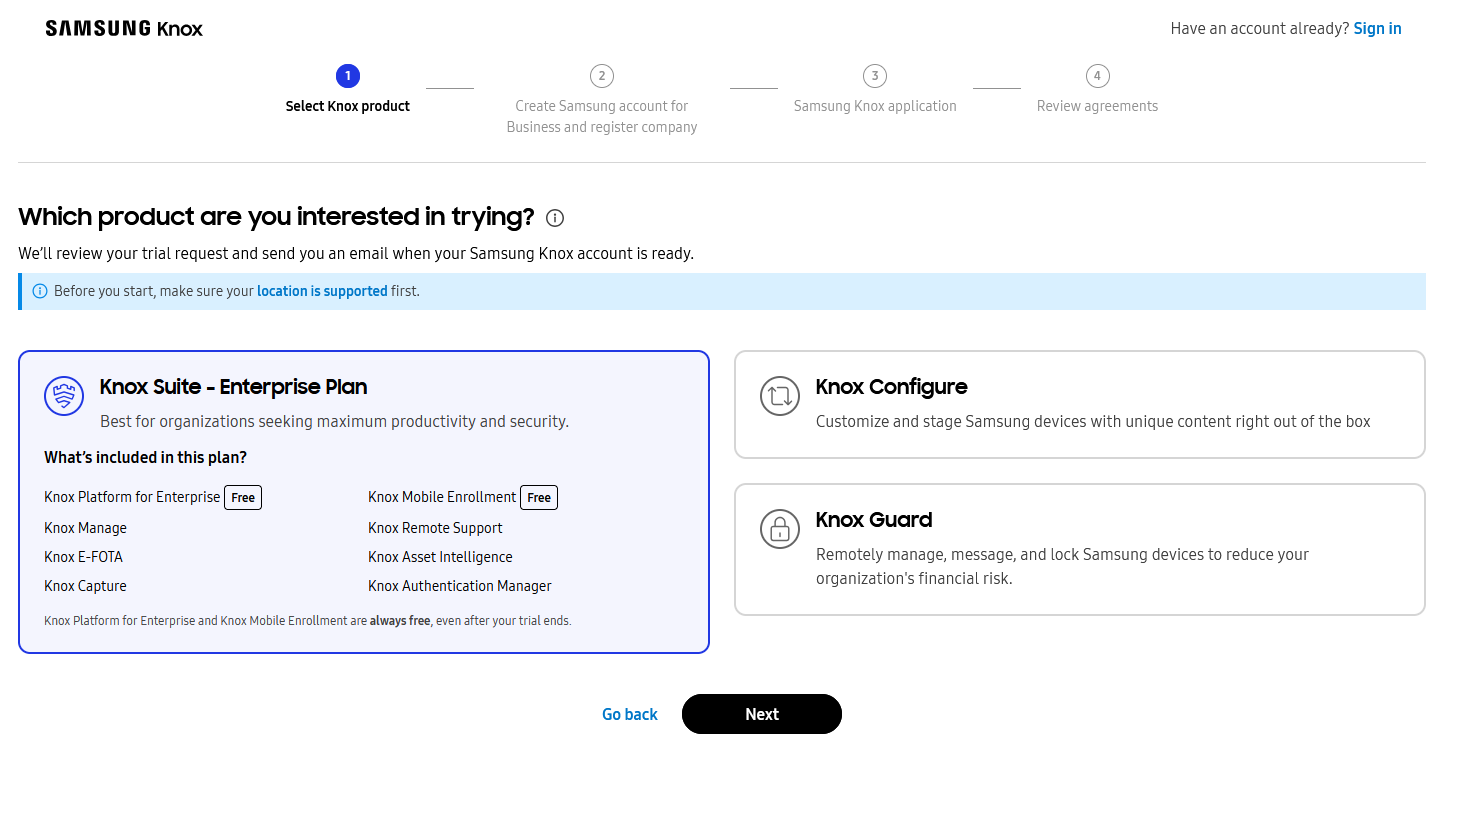Viewport: 1458px width, 840px height.
Task: Click the Next button
Action: coord(762,714)
